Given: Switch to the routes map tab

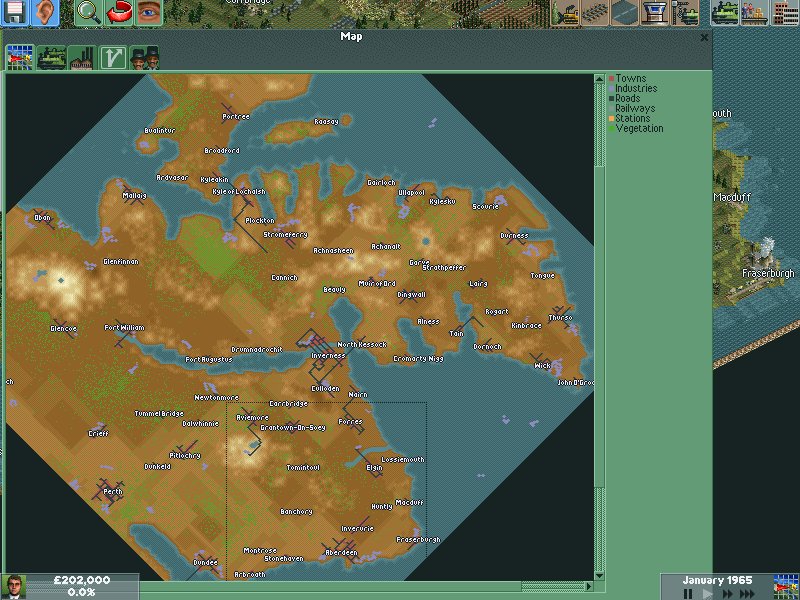Looking at the screenshot, I should 113,58.
